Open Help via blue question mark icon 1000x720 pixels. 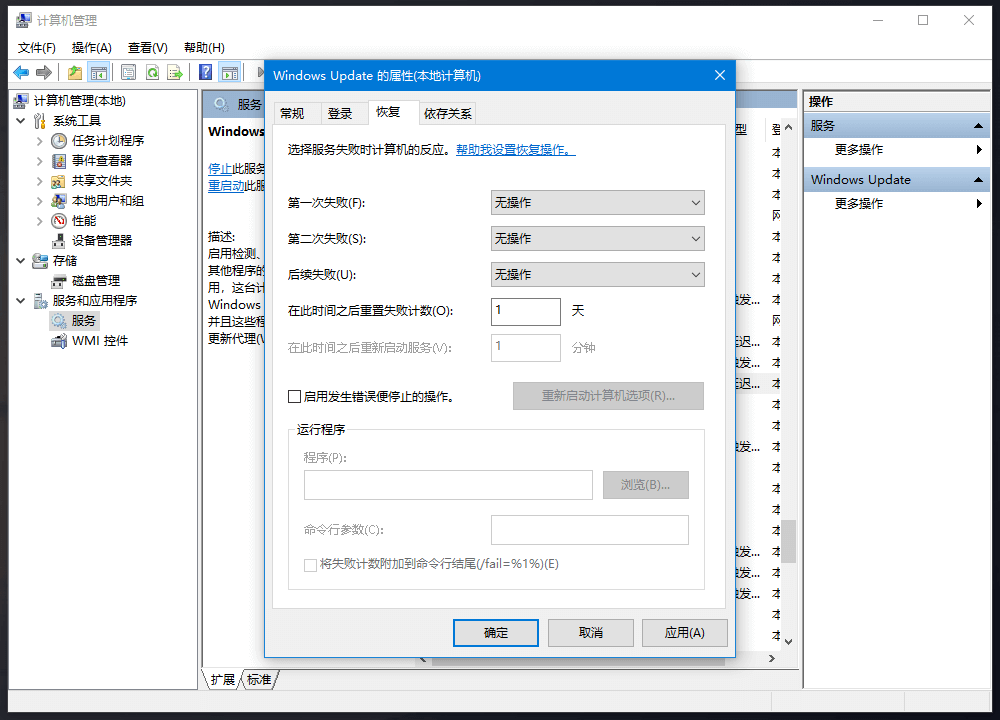pyautogui.click(x=205, y=72)
